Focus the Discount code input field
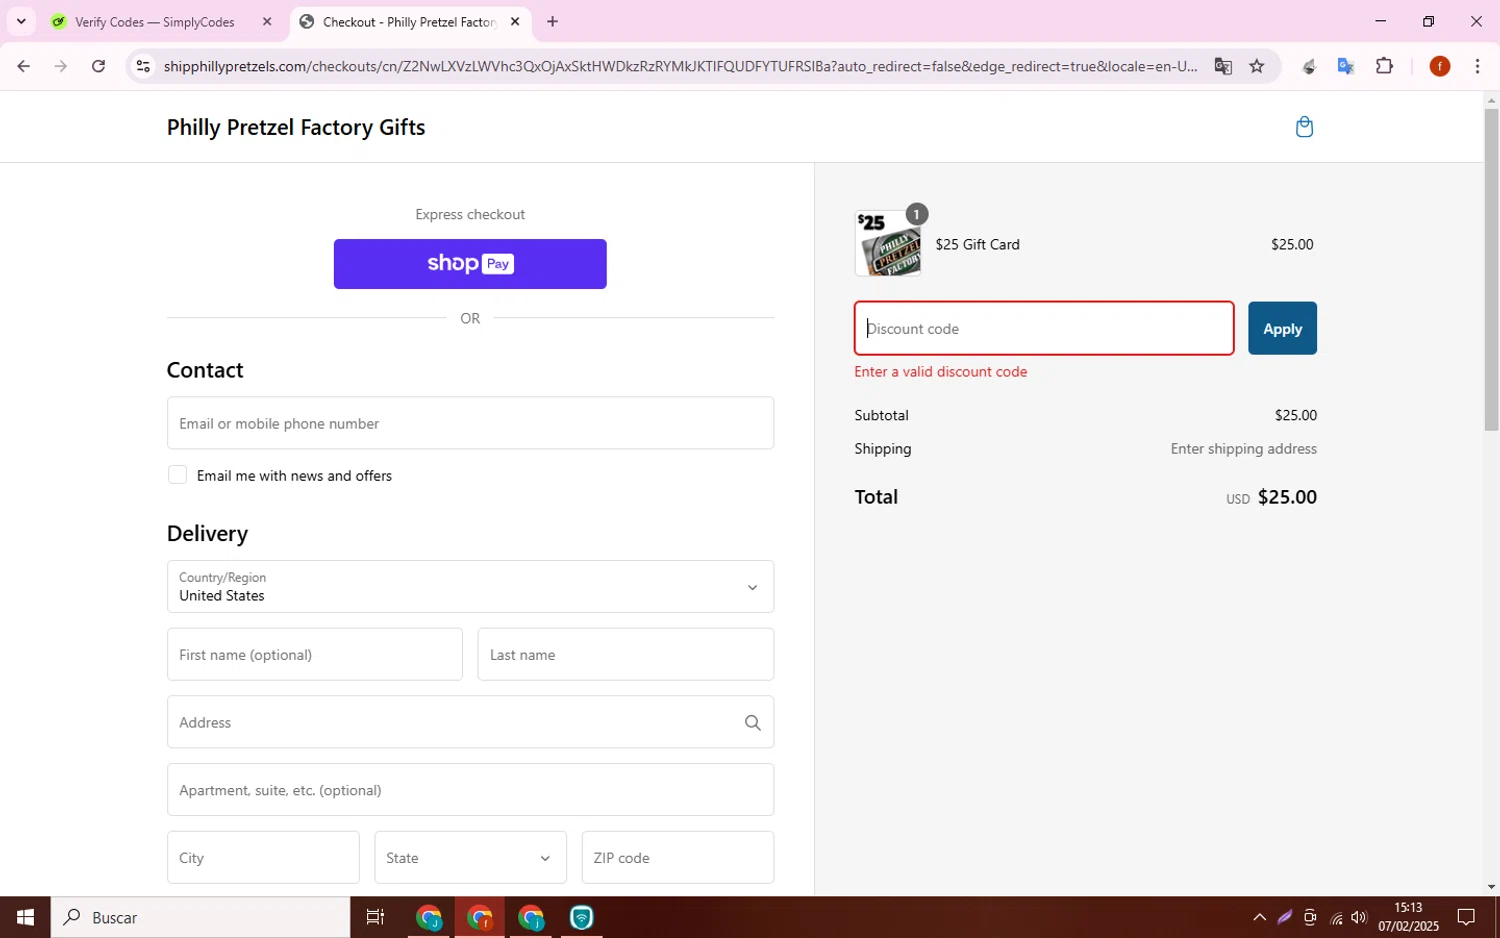Viewport: 1500px width, 938px height. tap(1044, 328)
